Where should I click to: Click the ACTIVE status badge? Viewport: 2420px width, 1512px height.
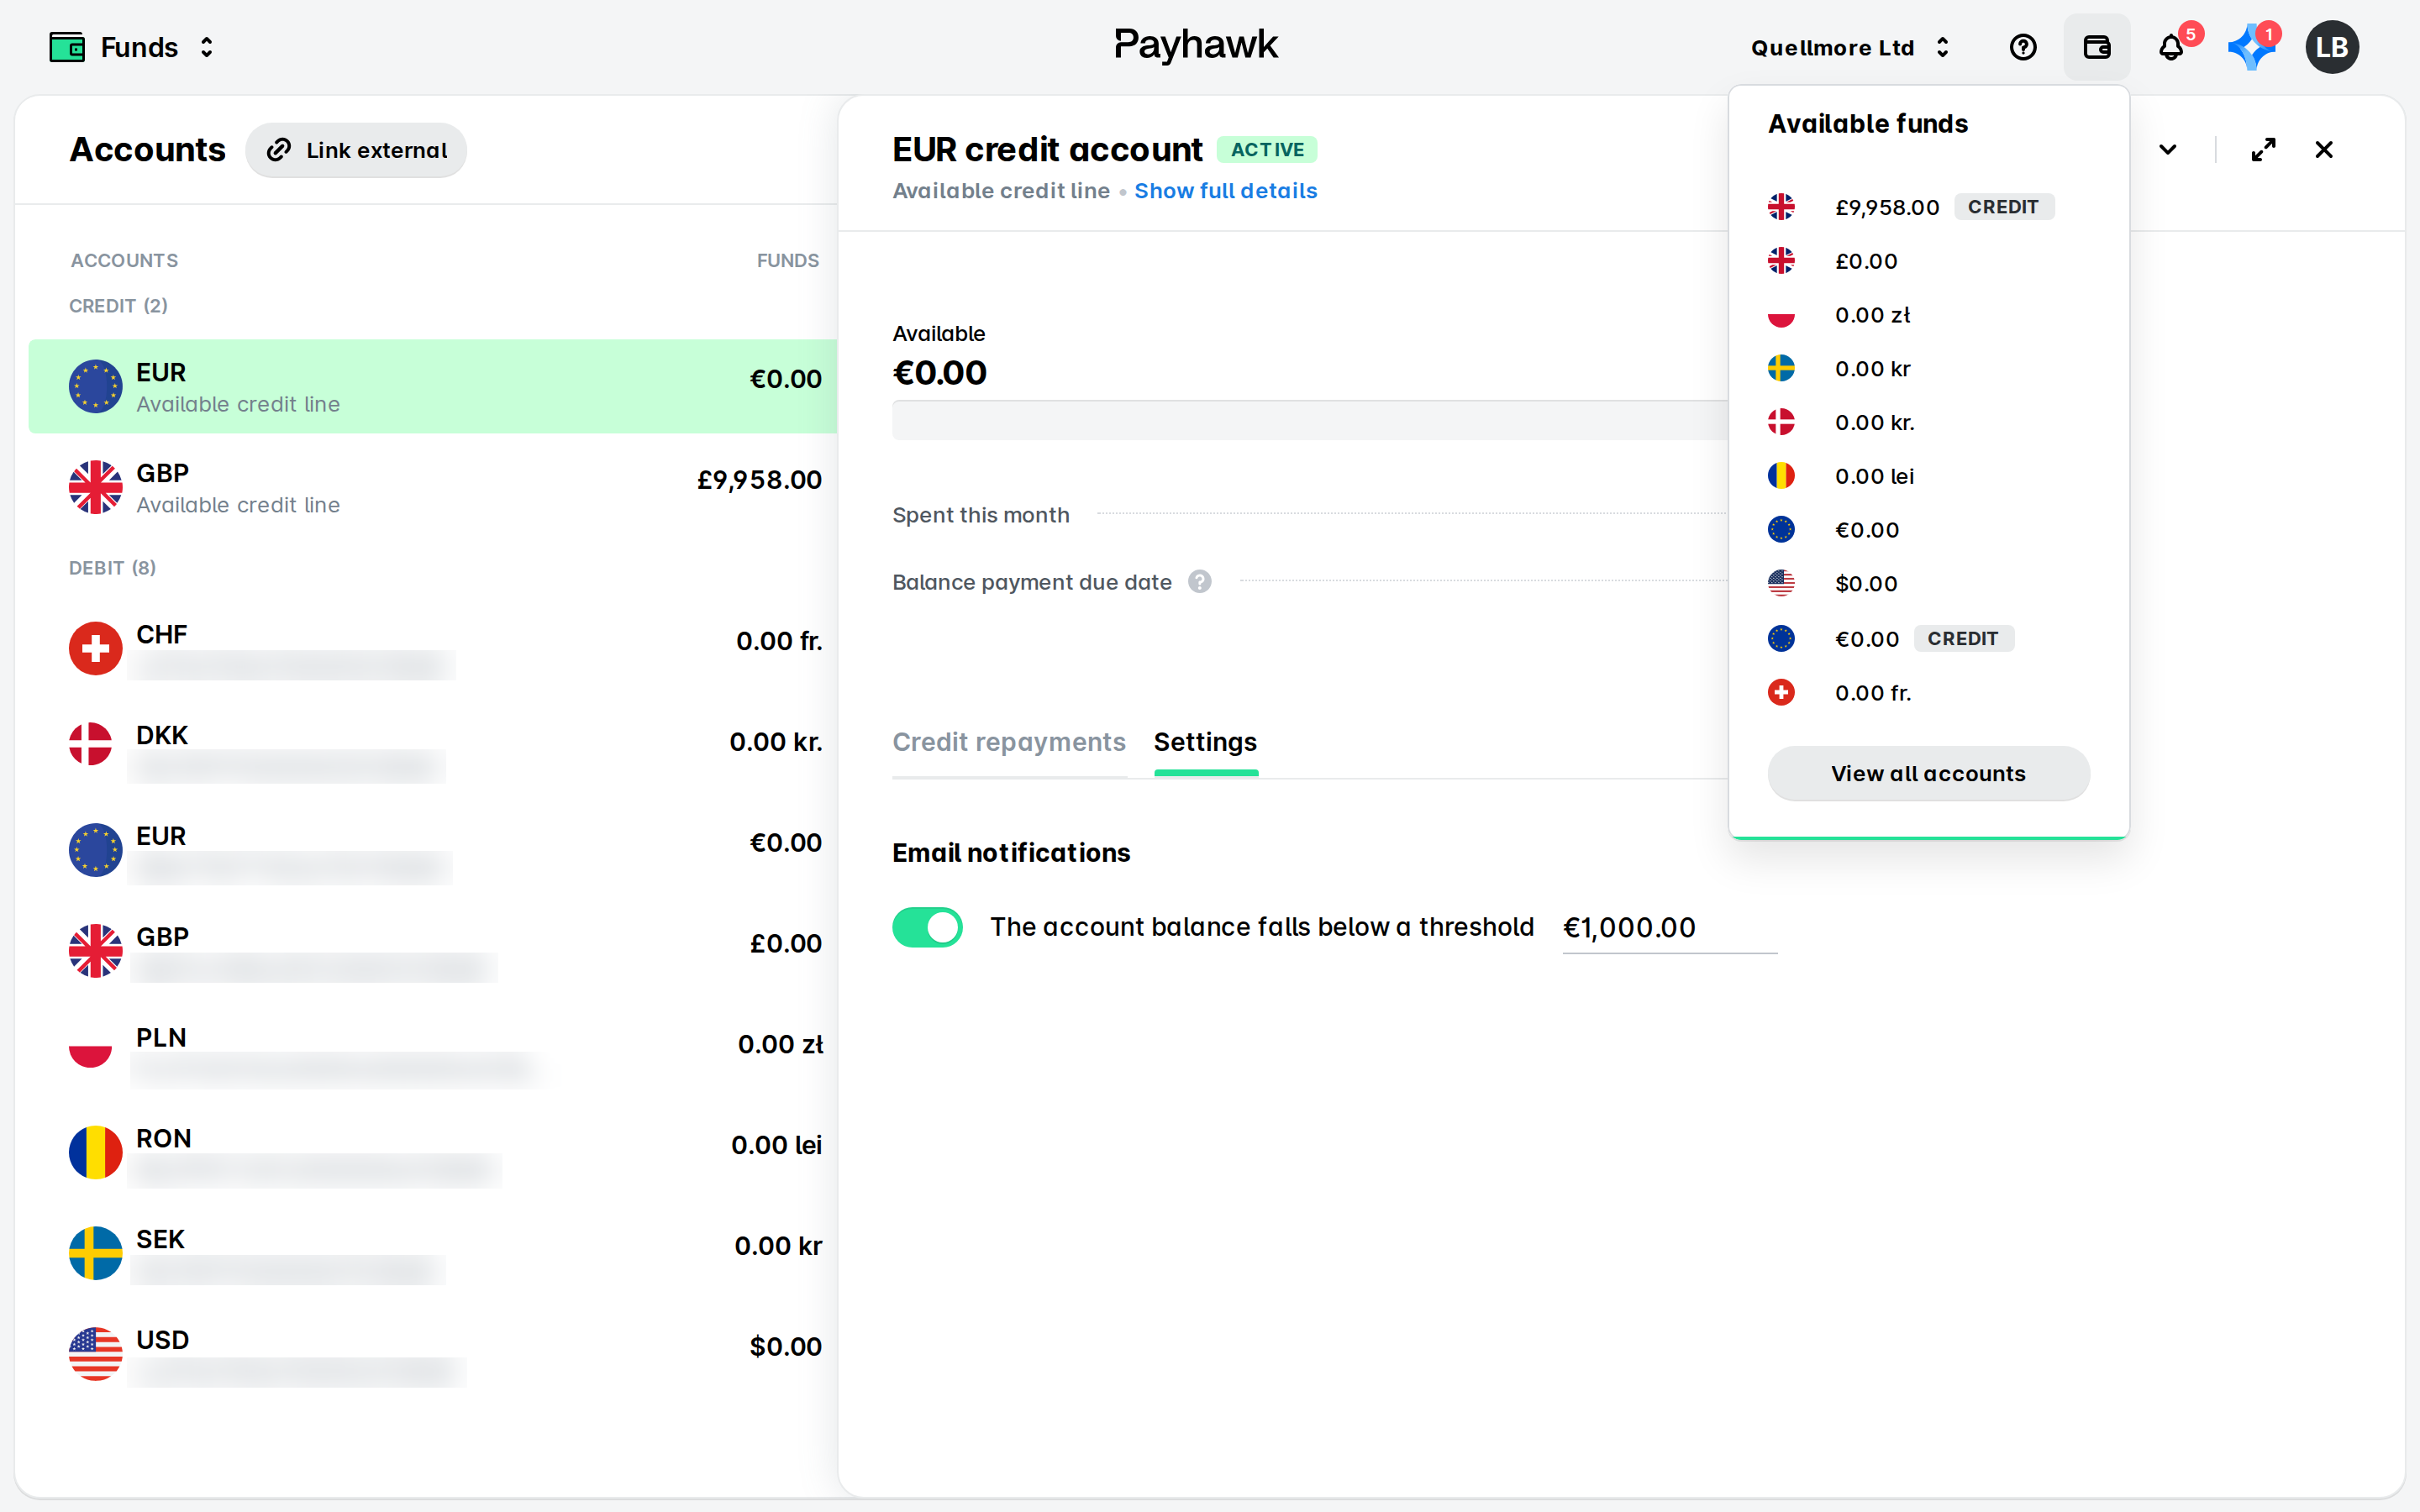[x=1266, y=150]
